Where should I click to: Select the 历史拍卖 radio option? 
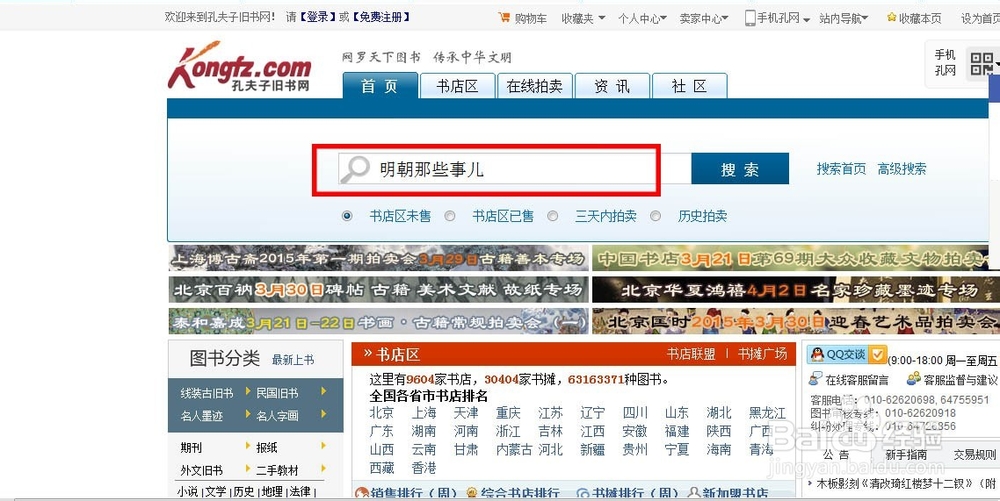(x=656, y=216)
